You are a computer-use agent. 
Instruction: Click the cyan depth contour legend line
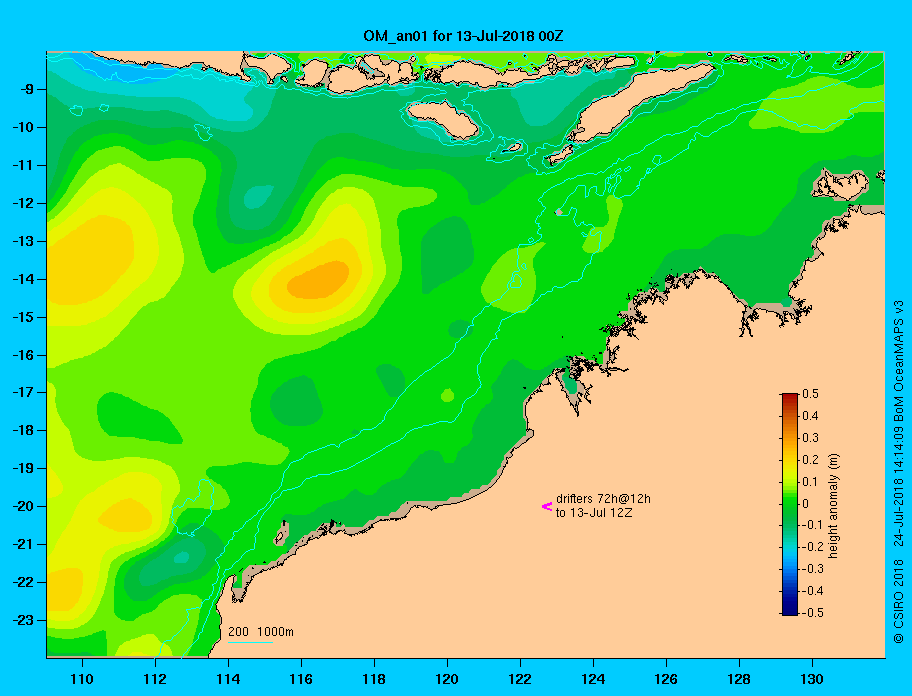pyautogui.click(x=250, y=642)
